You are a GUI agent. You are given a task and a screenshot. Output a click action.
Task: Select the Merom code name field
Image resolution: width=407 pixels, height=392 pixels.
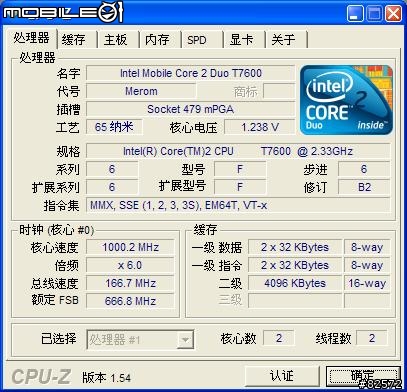141,91
